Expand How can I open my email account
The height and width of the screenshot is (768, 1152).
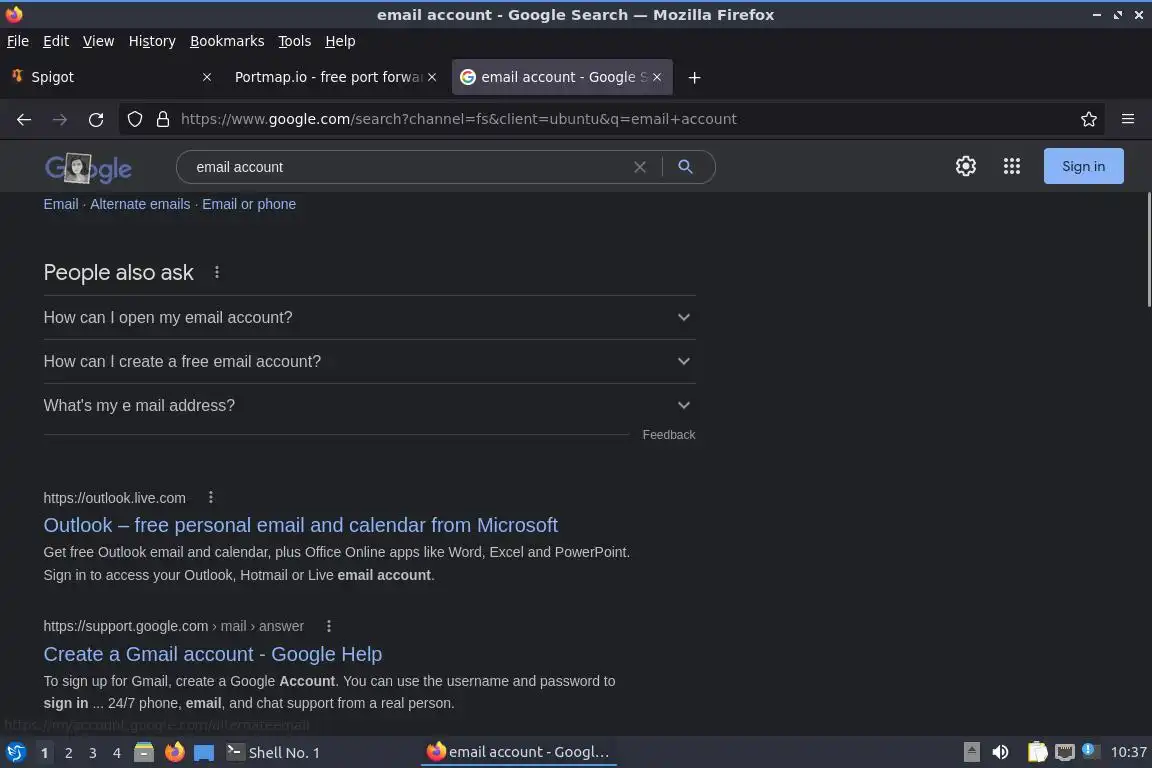(370, 317)
